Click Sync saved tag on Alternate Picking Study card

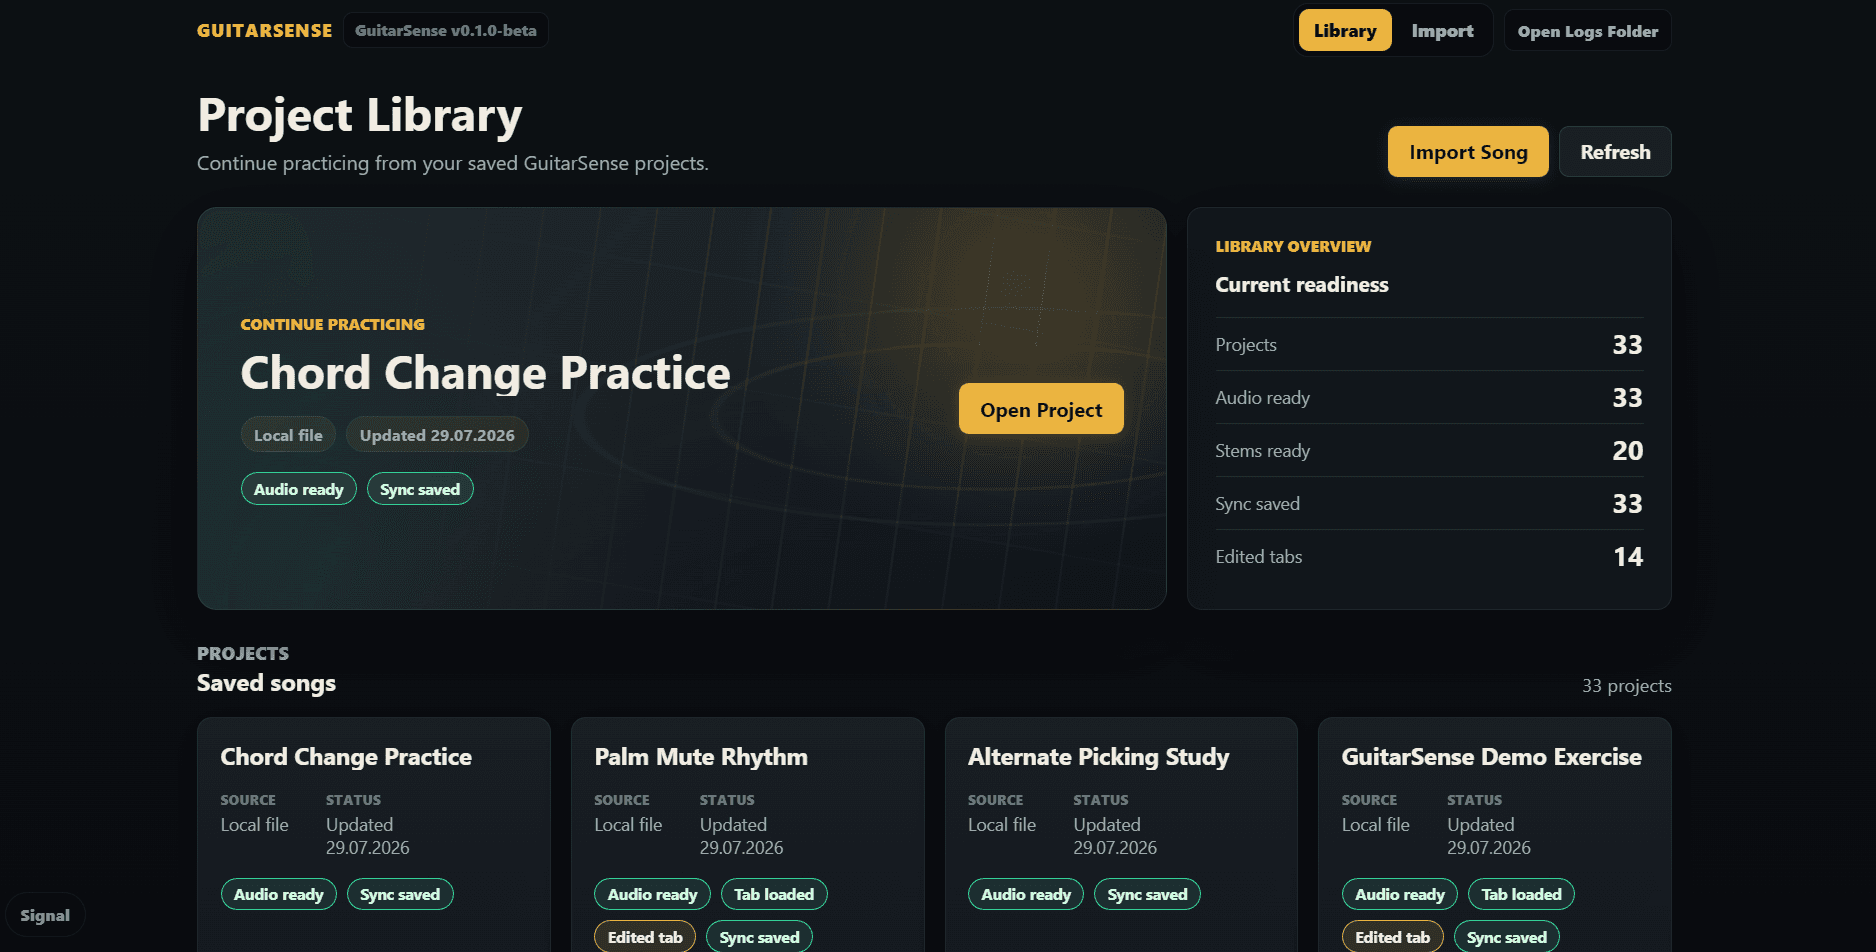pyautogui.click(x=1147, y=894)
